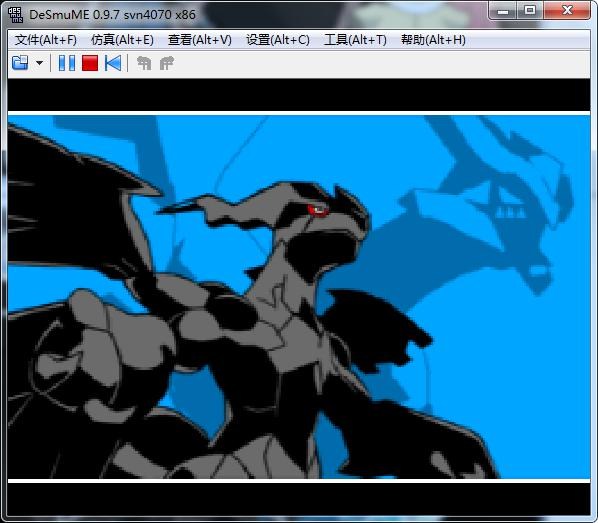Close the DeSmuME window
Viewport: 598px width, 523px height.
tap(567, 11)
